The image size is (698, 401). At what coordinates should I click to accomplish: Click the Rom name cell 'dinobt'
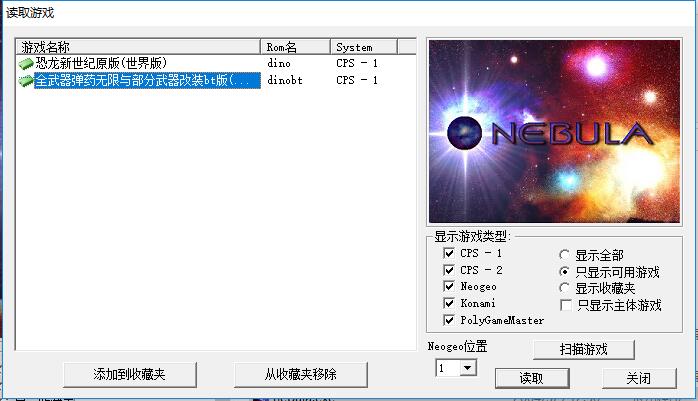285,80
